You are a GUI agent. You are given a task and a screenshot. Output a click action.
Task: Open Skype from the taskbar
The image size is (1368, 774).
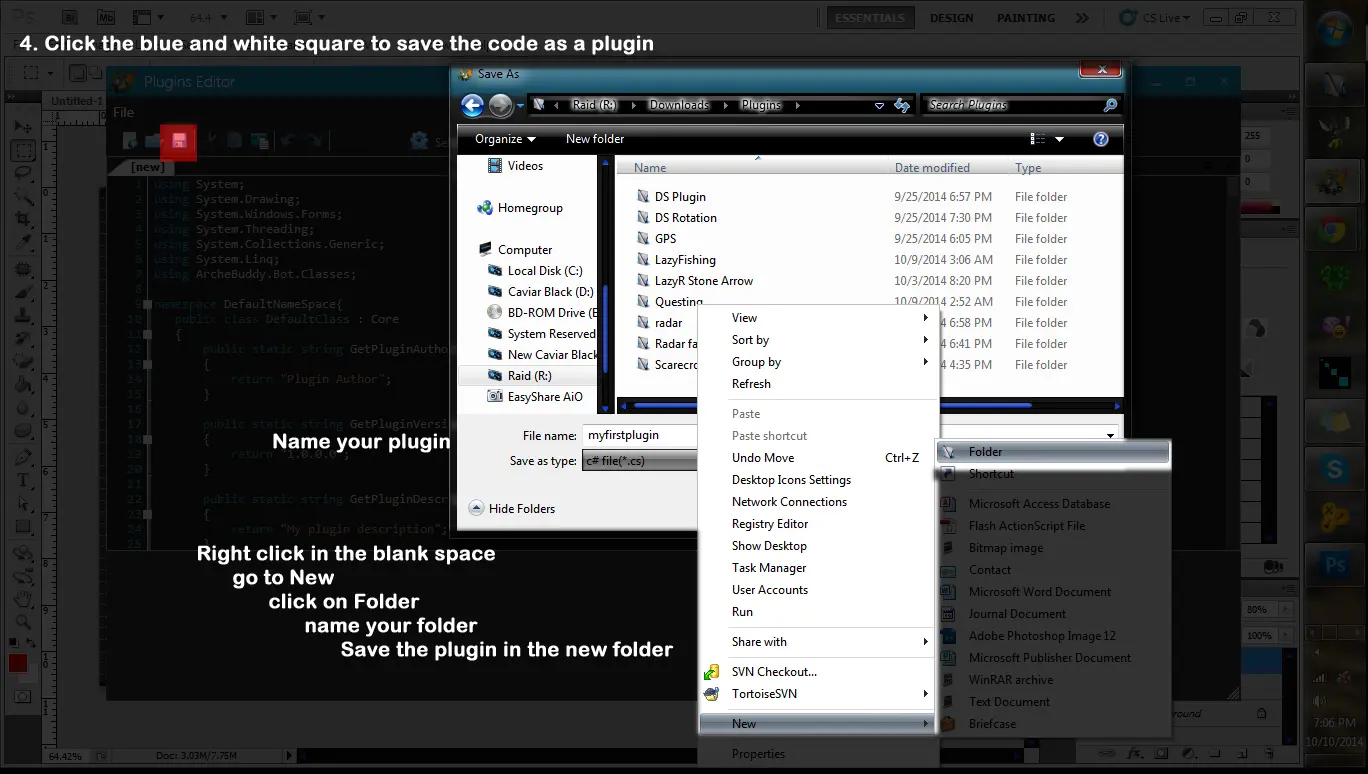(1334, 468)
